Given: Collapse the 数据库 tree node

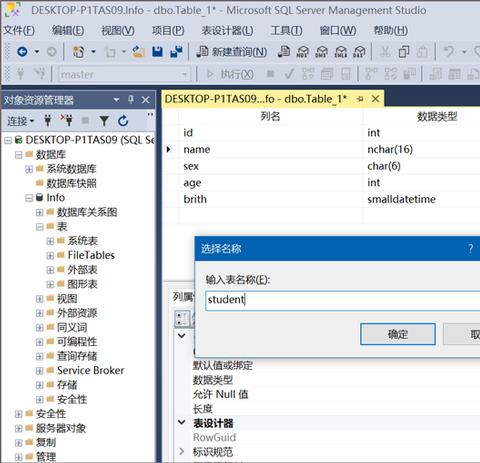Looking at the screenshot, I should [x=19, y=155].
